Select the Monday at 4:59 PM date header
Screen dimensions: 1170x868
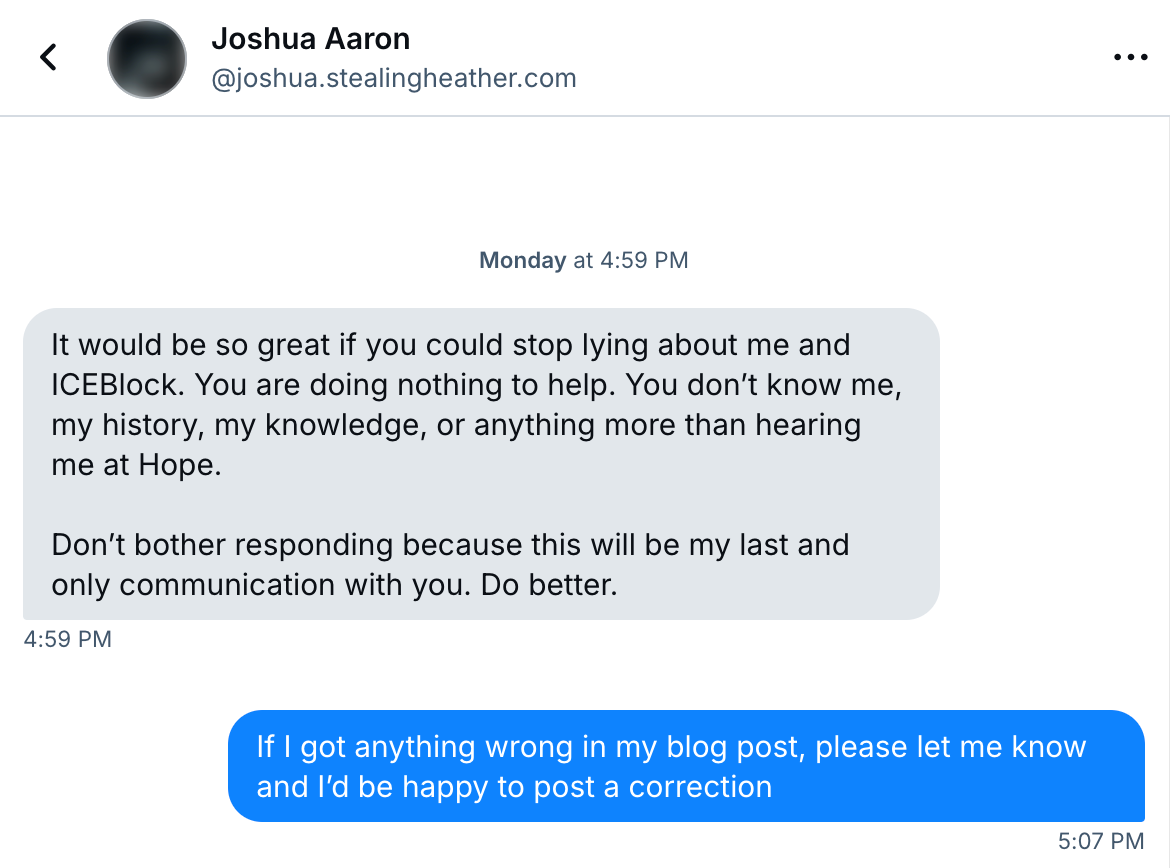tap(584, 260)
